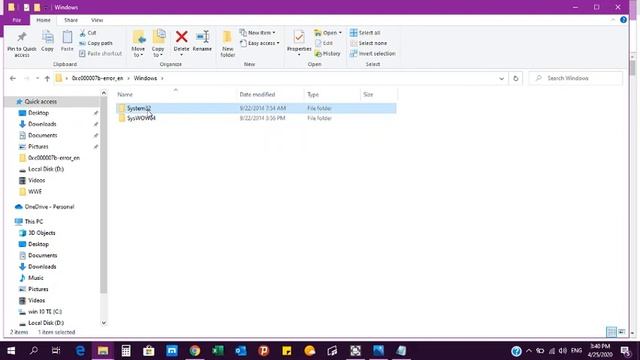
Task: Open Excel from the taskbar
Action: point(218,351)
